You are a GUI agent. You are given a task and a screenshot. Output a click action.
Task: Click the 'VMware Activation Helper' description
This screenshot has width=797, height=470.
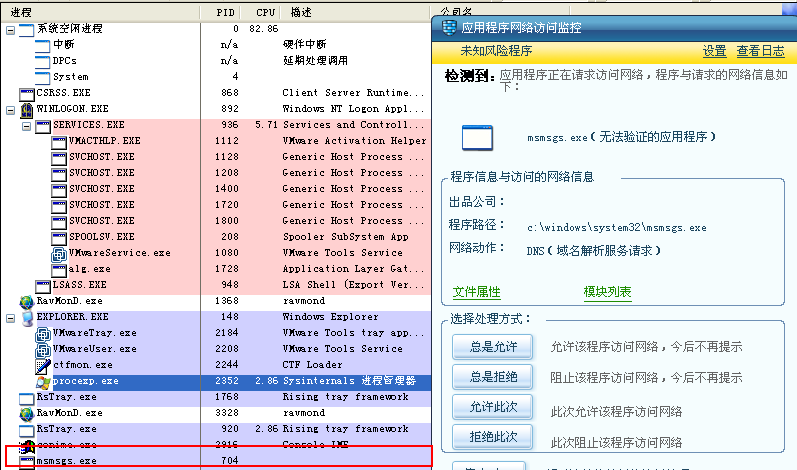tap(354, 141)
